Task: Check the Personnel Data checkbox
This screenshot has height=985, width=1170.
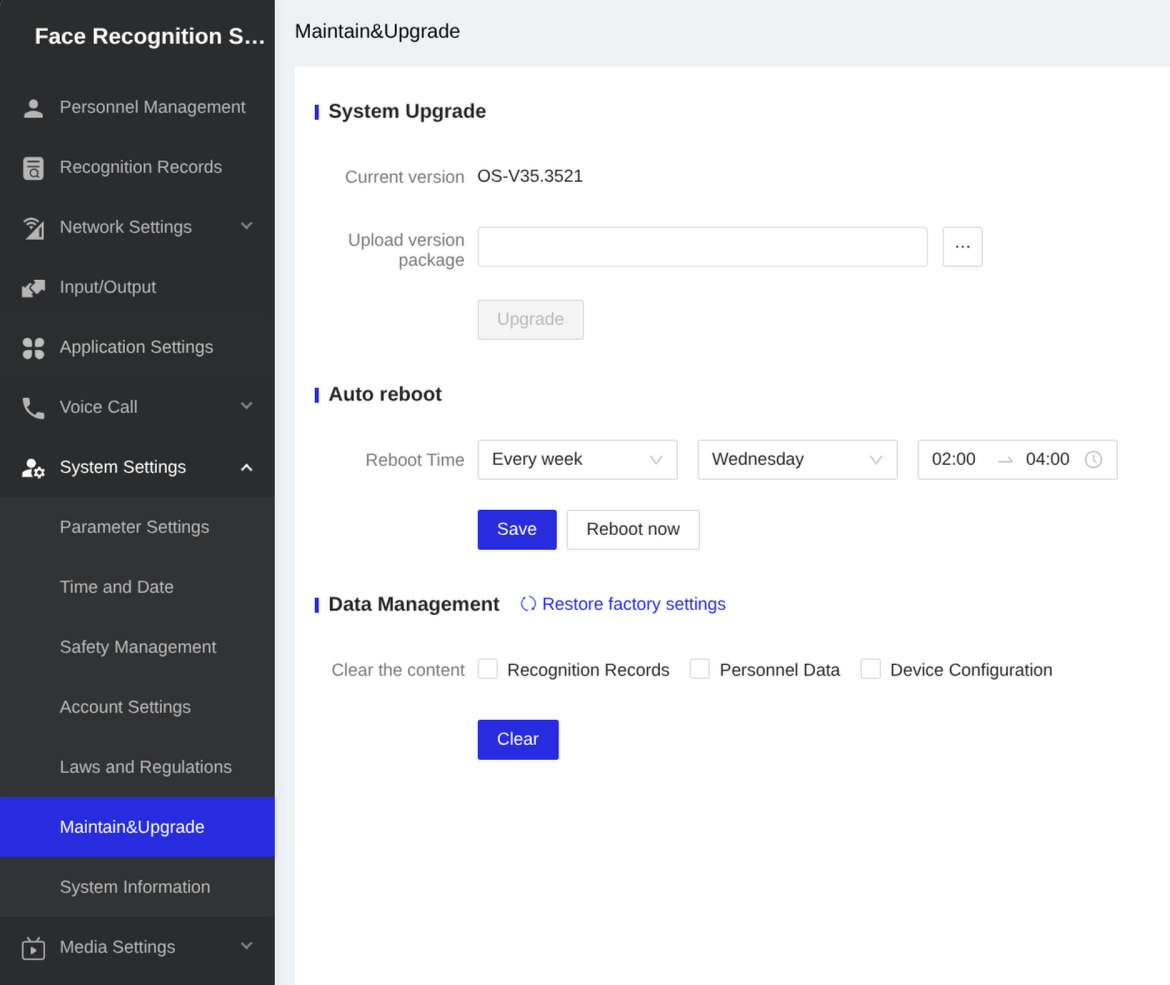Action: tap(700, 669)
